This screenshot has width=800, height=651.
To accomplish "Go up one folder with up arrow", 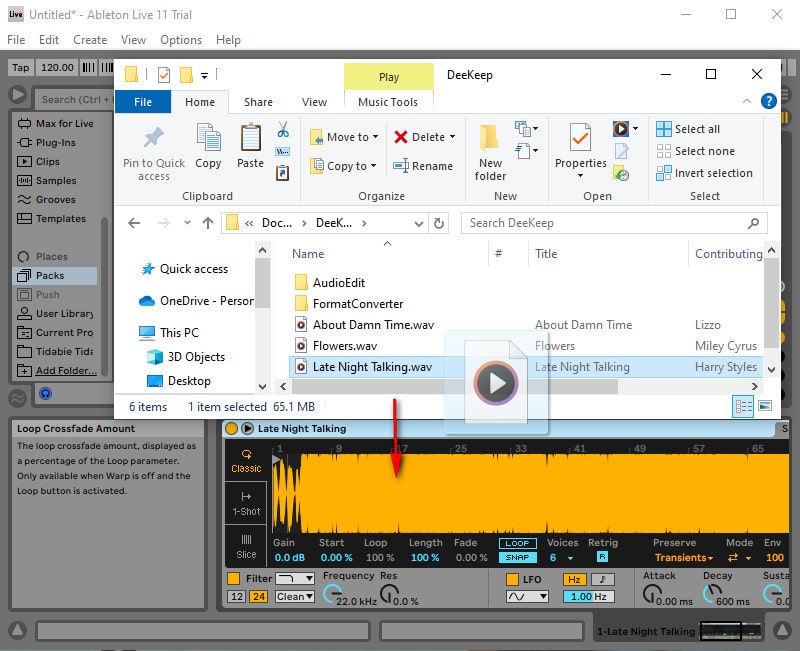I will pos(208,223).
